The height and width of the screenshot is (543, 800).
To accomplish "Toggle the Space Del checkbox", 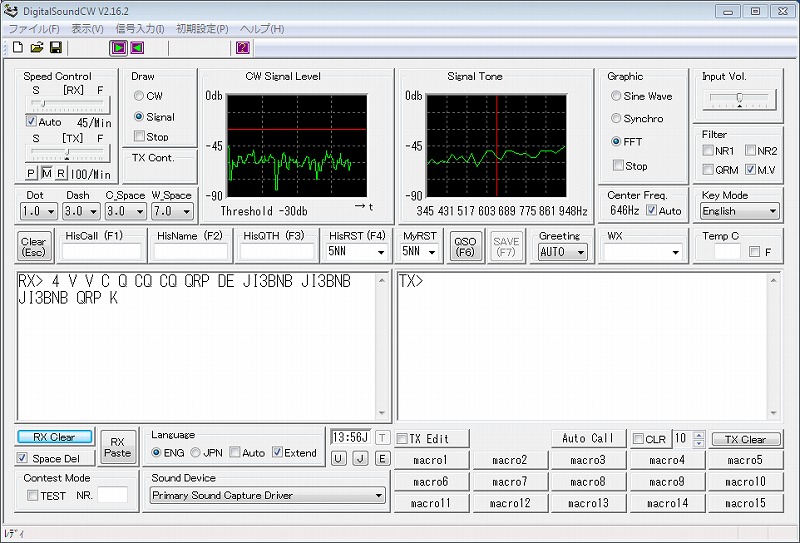I will 24,458.
